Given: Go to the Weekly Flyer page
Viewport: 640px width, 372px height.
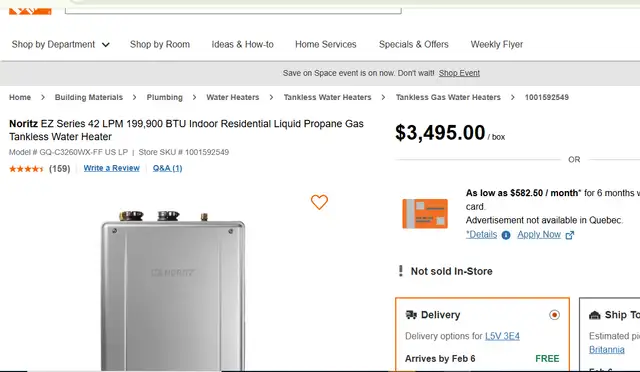Looking at the screenshot, I should pyautogui.click(x=497, y=45).
